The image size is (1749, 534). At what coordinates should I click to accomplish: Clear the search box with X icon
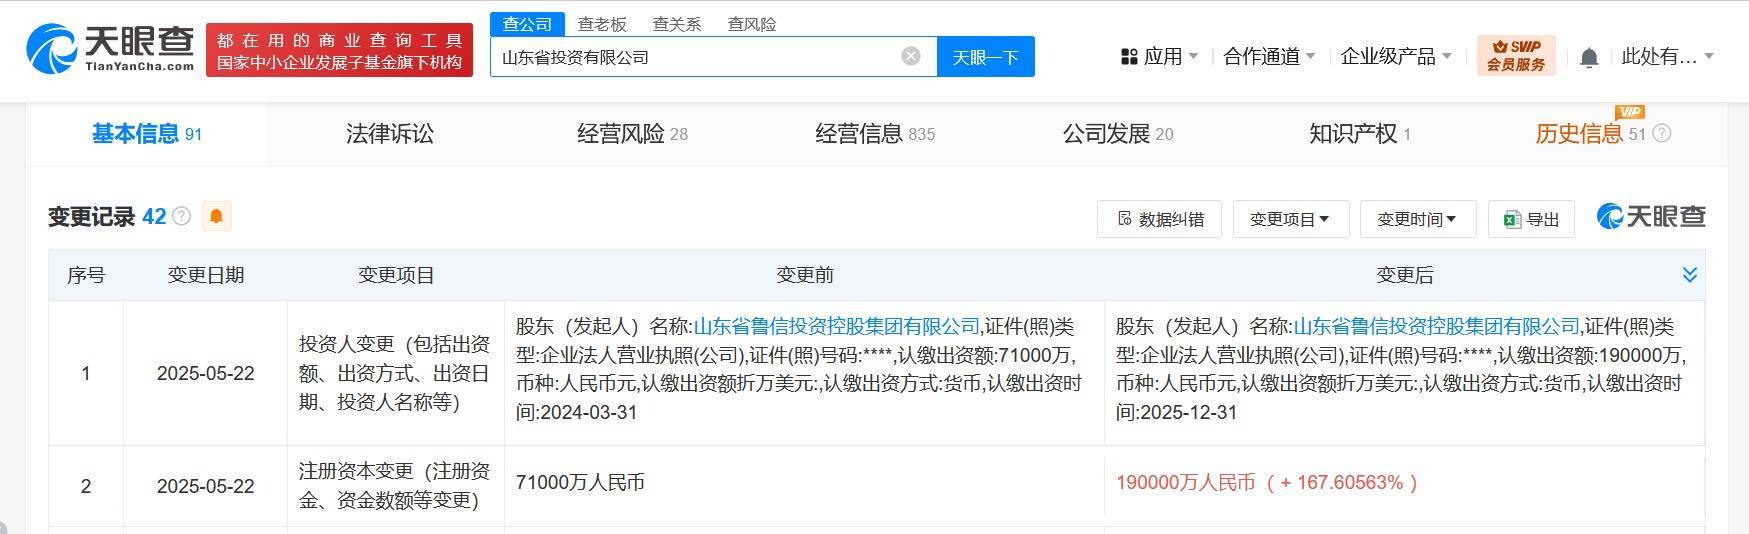(911, 56)
